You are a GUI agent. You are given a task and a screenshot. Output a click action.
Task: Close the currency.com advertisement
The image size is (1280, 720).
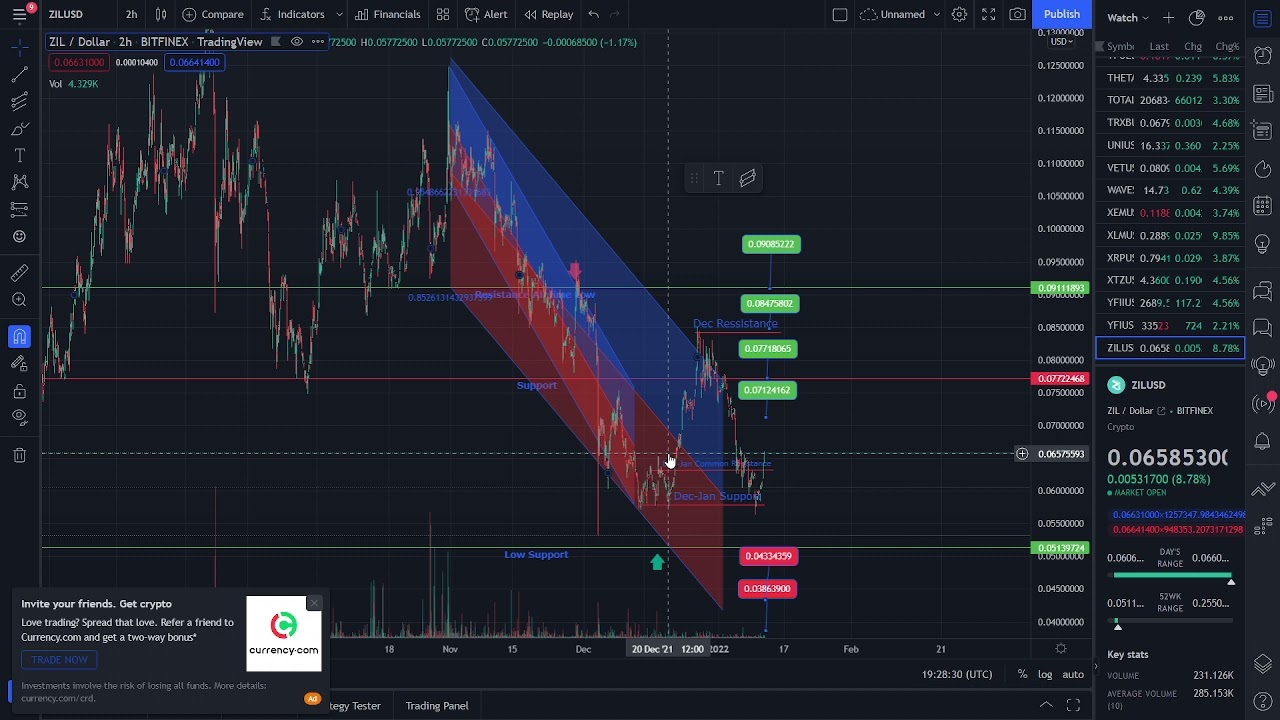click(x=314, y=603)
